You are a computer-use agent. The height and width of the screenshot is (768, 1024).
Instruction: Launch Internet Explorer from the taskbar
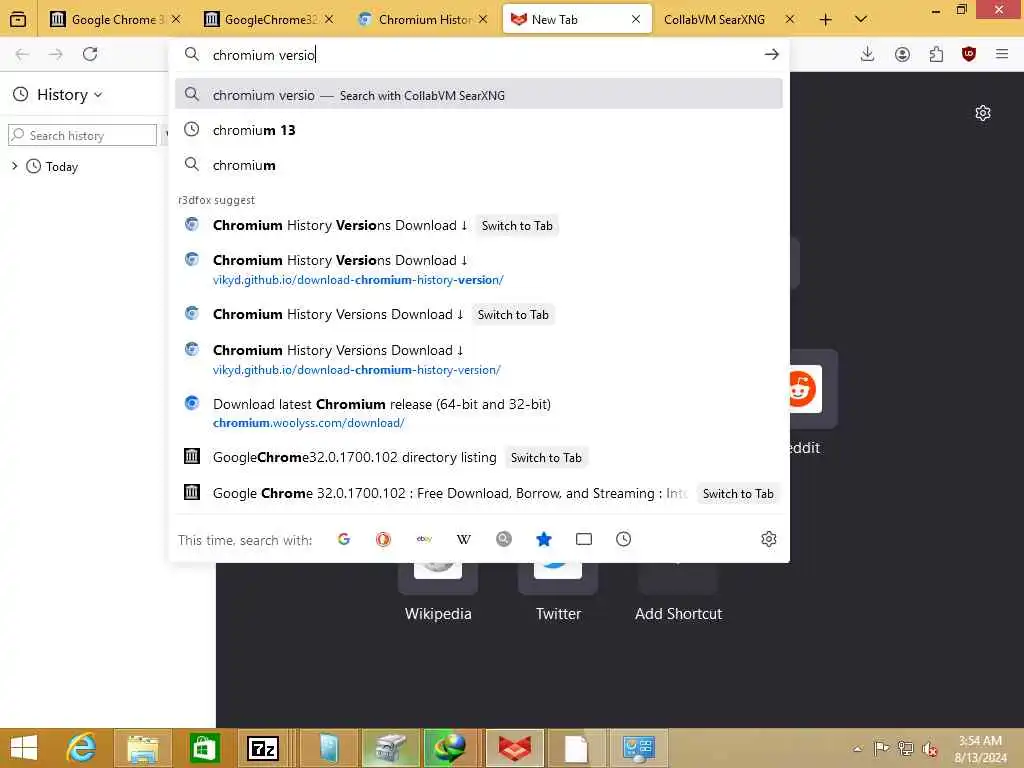pyautogui.click(x=82, y=748)
